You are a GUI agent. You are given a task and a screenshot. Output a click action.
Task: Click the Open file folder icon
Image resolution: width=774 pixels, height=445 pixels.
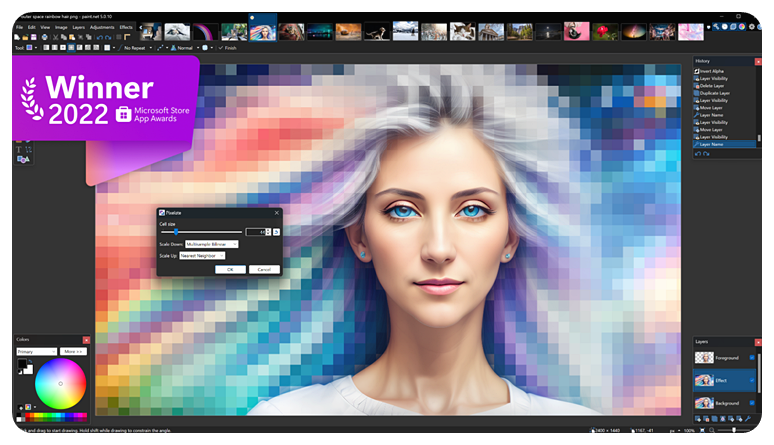25,37
